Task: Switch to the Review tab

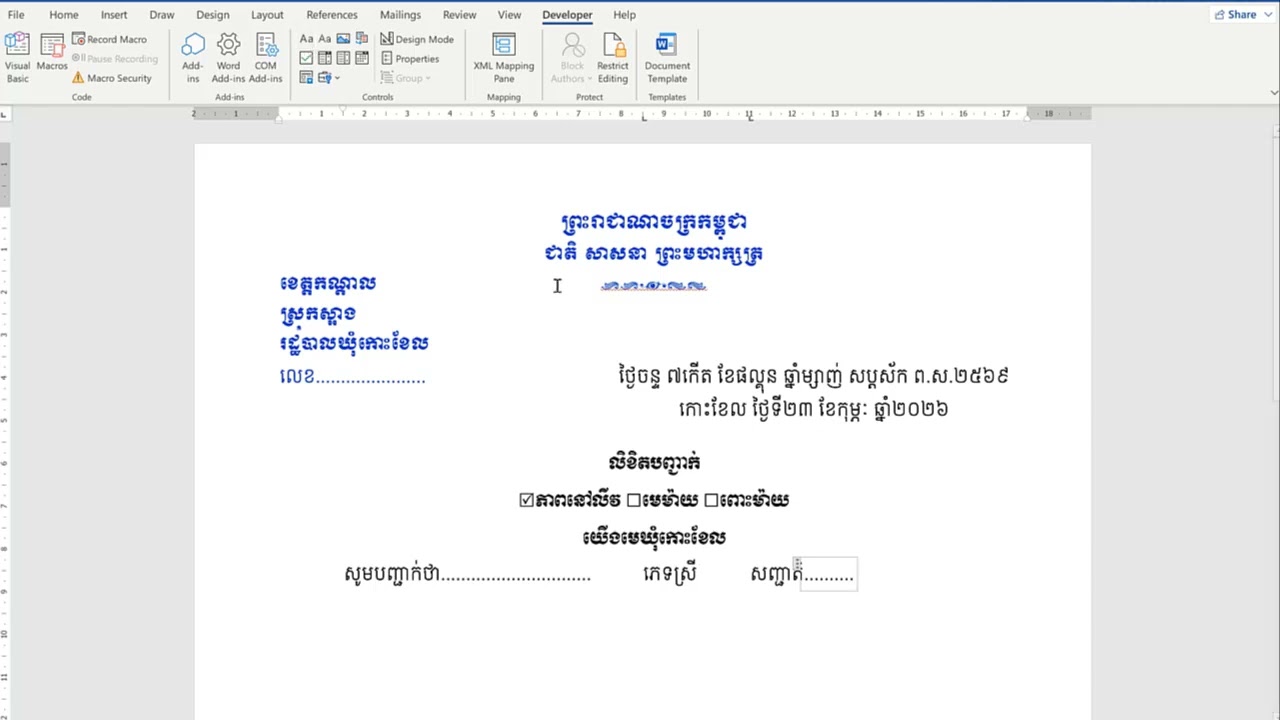Action: 459,14
